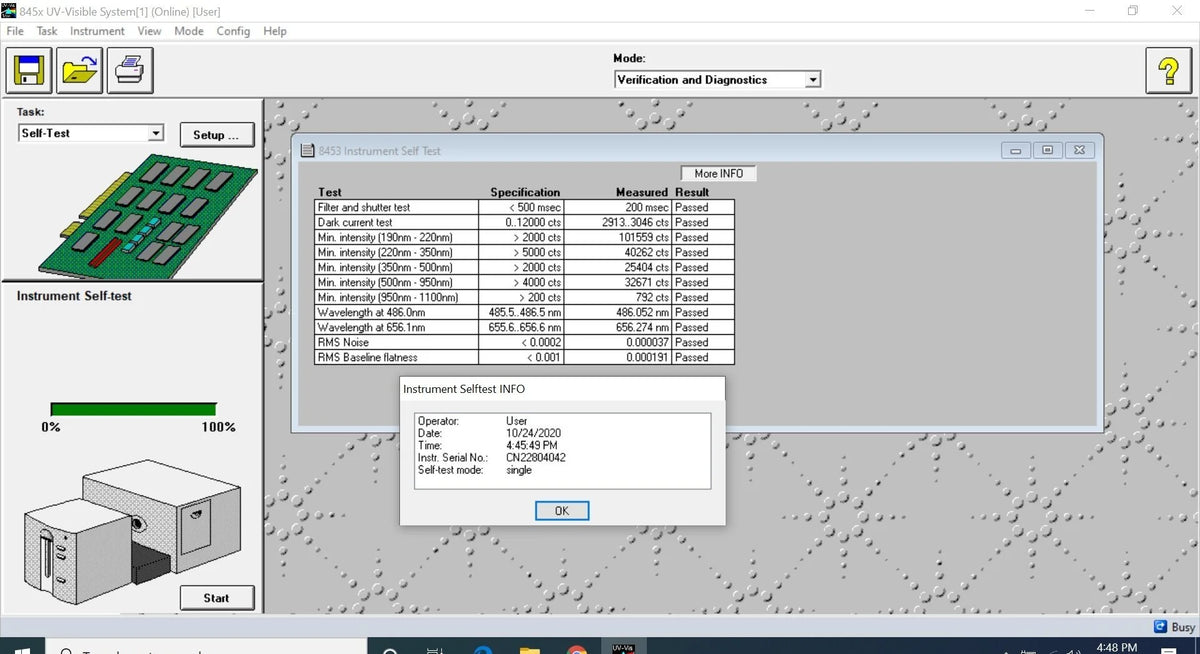Click the taskbar clock showing 4:48 PM
1200x654 pixels.
(x=1116, y=648)
